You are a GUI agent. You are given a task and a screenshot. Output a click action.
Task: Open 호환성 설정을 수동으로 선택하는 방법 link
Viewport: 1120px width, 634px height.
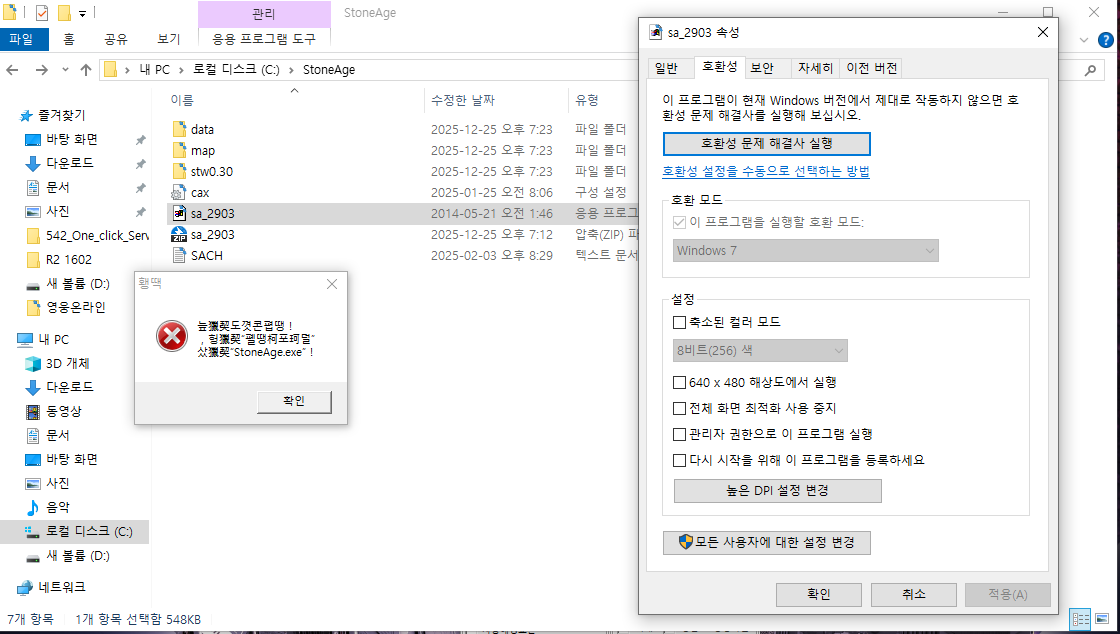coord(766,171)
